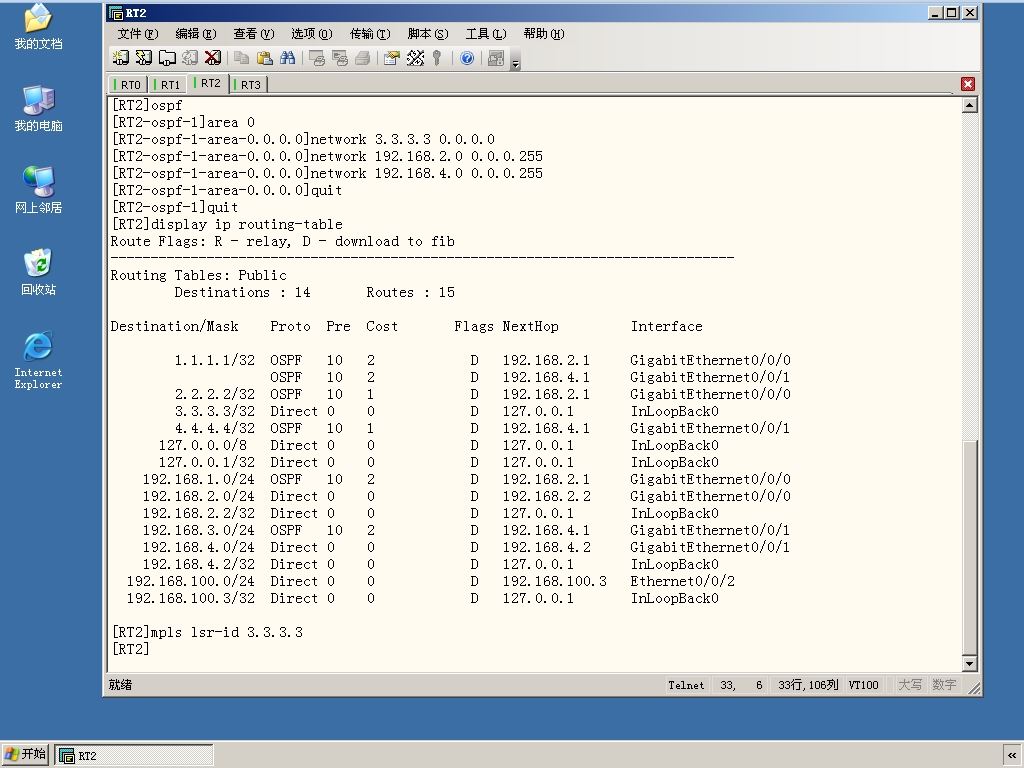The width and height of the screenshot is (1024, 768).
Task: Click the Paste clipboard icon
Action: tap(264, 58)
